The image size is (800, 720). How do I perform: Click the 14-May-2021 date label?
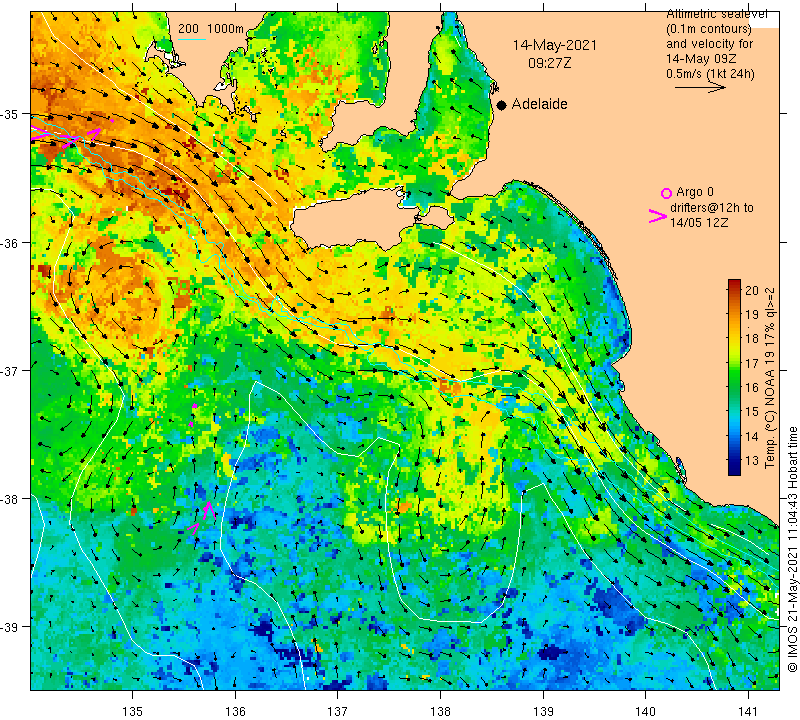click(x=555, y=45)
